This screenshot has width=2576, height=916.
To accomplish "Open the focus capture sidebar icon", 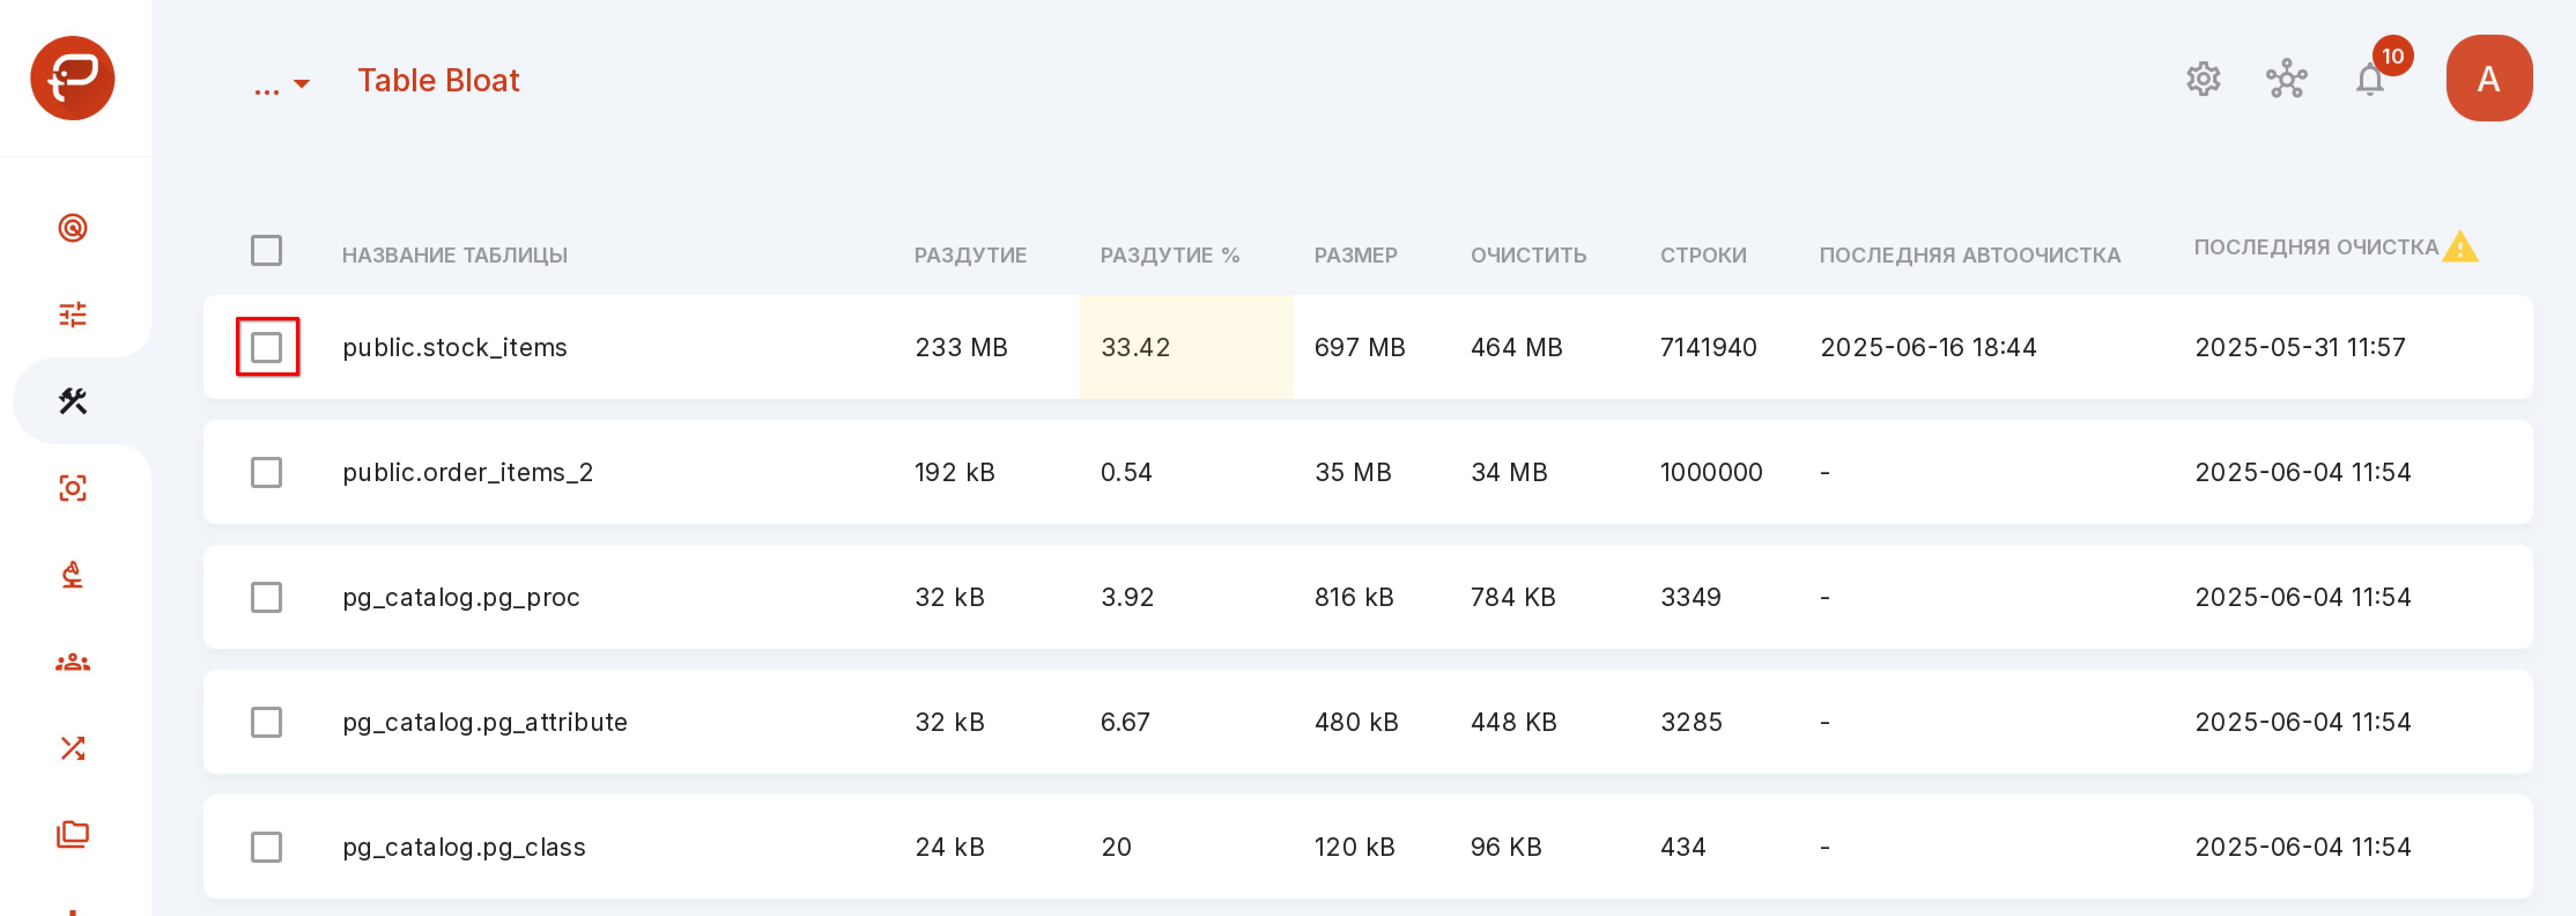I will [73, 488].
